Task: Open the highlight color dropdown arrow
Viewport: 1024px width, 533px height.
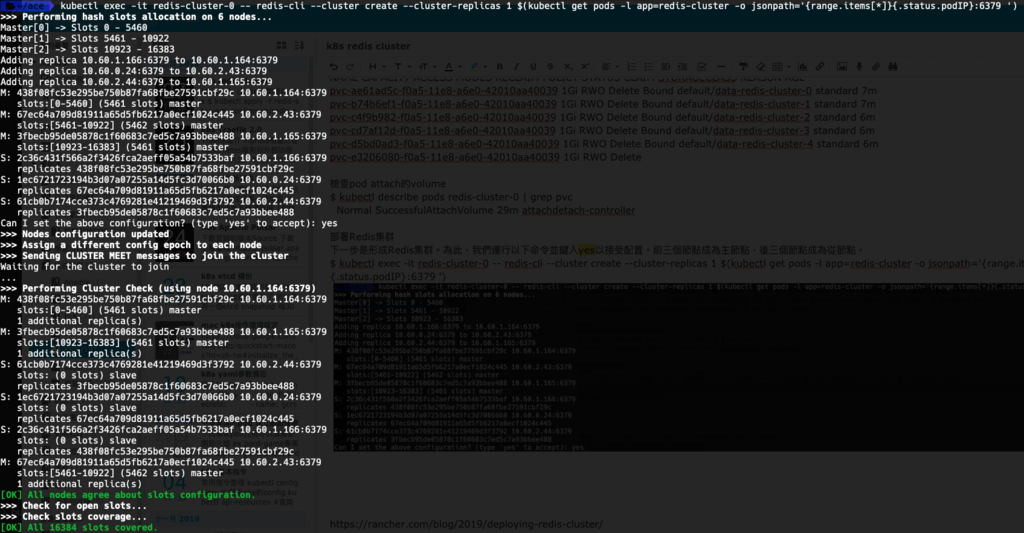Action: 485,66
